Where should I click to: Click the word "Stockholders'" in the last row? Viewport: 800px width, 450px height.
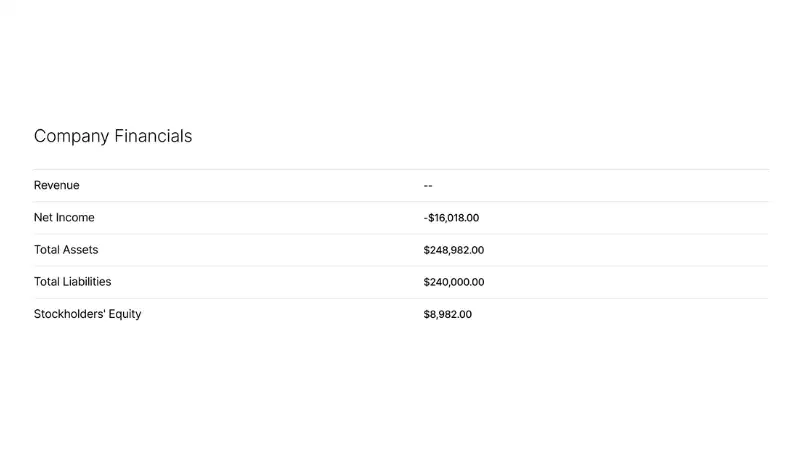(69, 314)
